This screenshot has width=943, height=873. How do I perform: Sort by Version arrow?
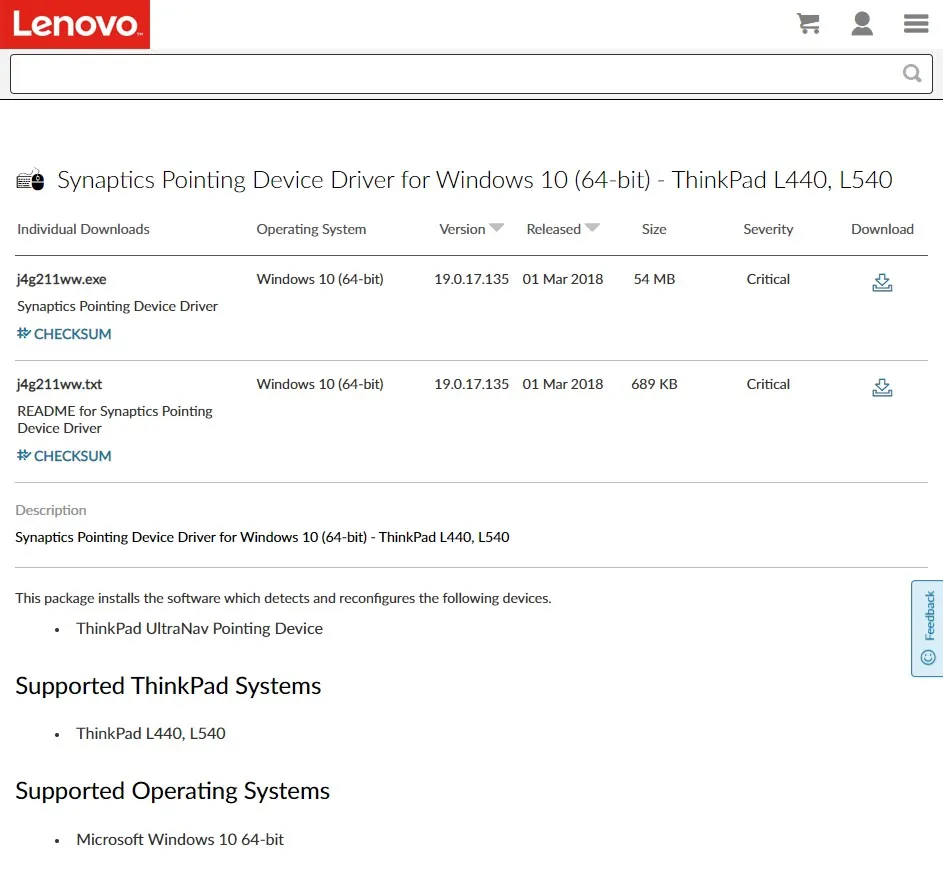click(x=496, y=228)
